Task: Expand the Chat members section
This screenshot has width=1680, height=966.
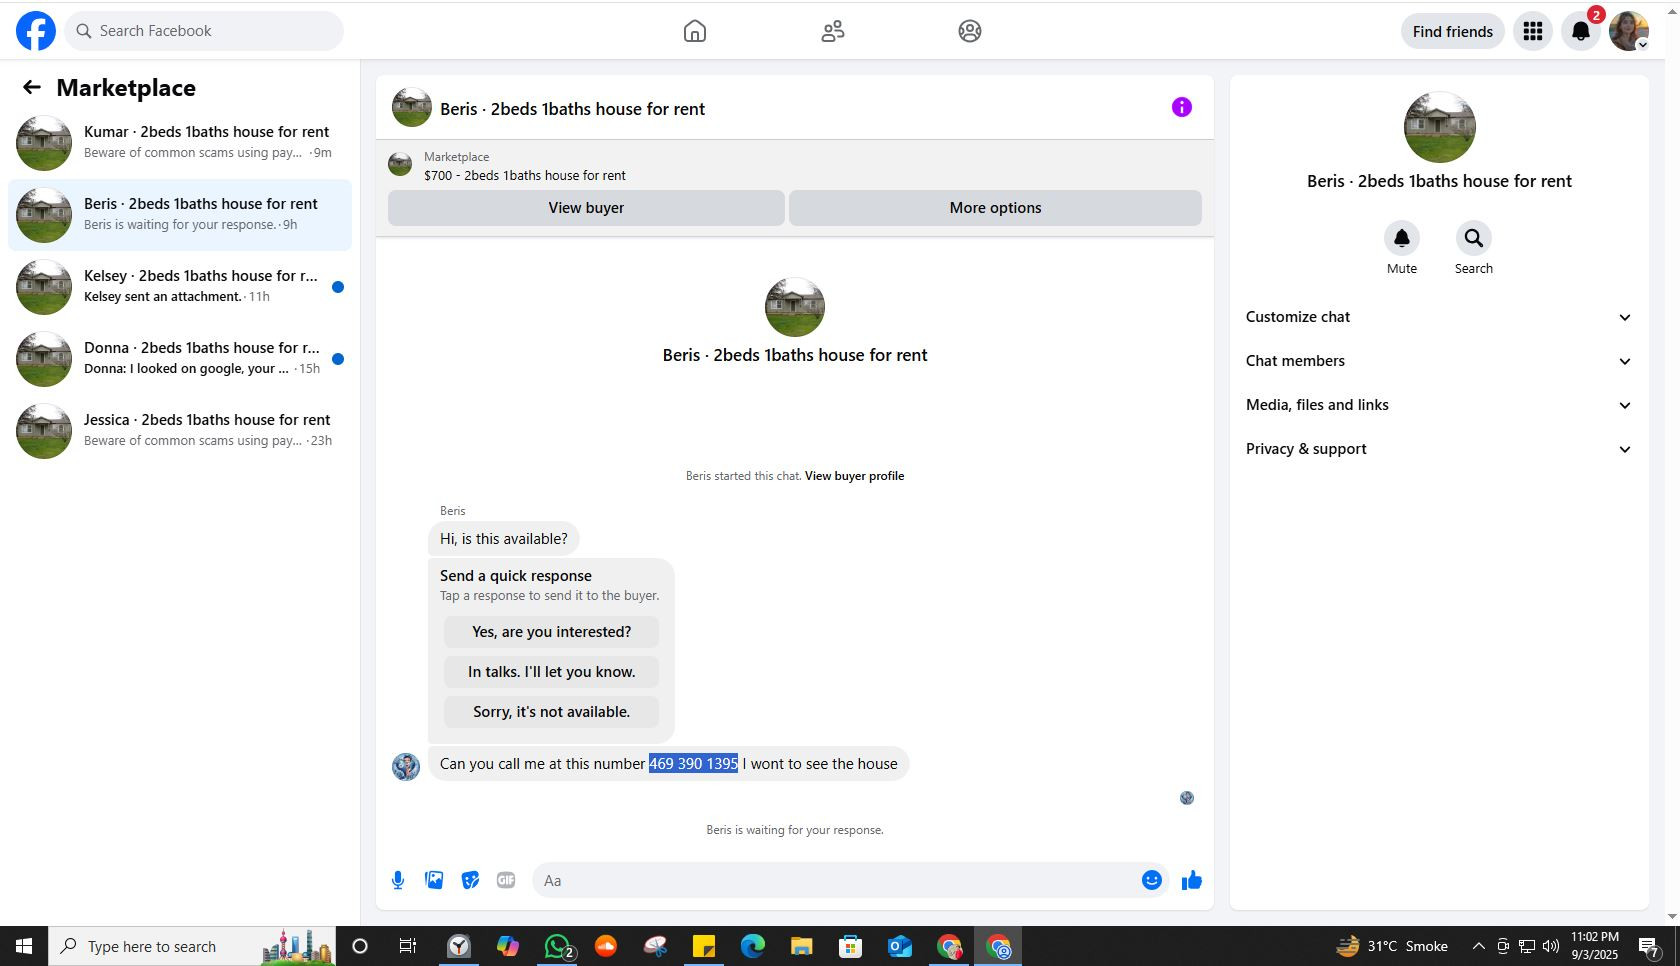Action: coord(1439,361)
